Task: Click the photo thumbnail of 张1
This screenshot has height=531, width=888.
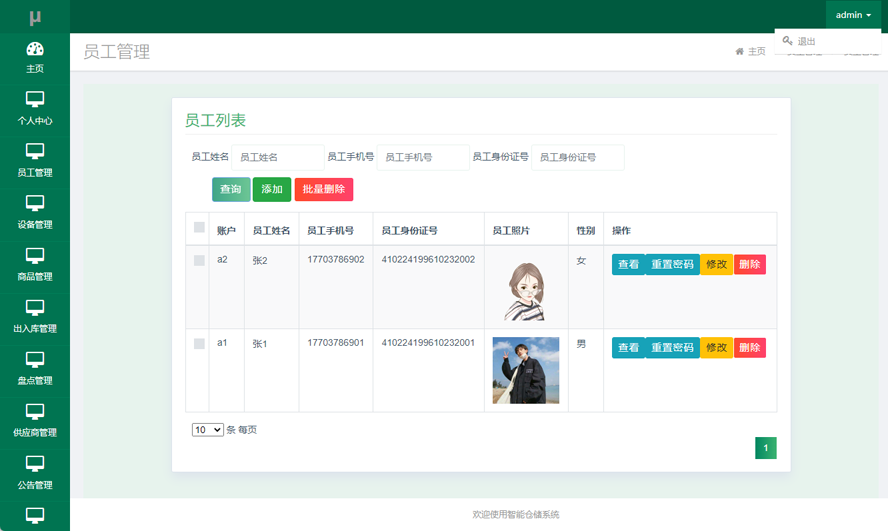Action: (x=525, y=370)
